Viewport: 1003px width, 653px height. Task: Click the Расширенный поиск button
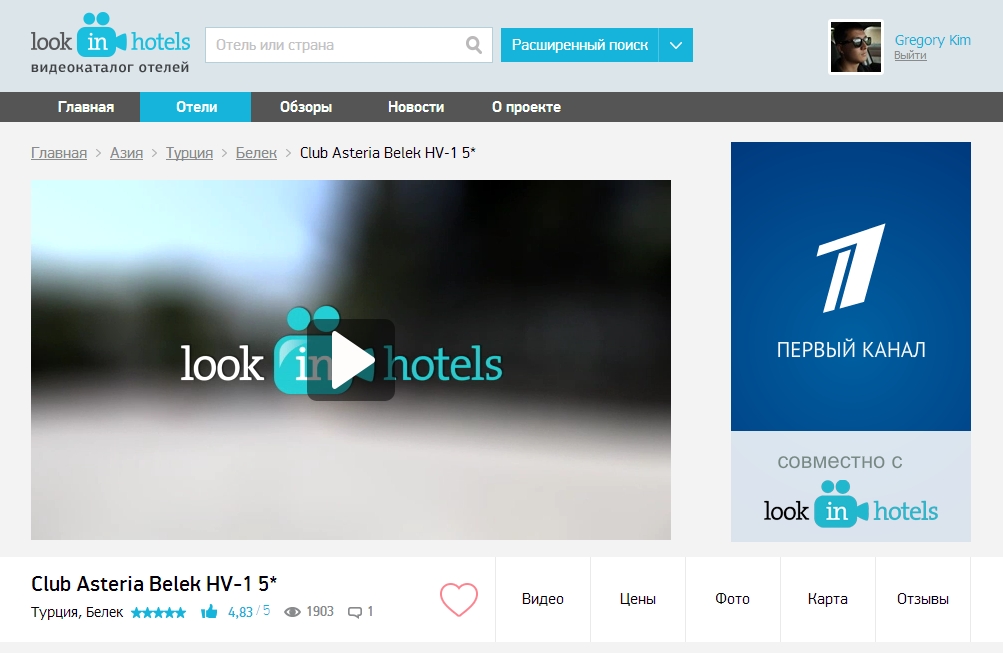point(580,45)
